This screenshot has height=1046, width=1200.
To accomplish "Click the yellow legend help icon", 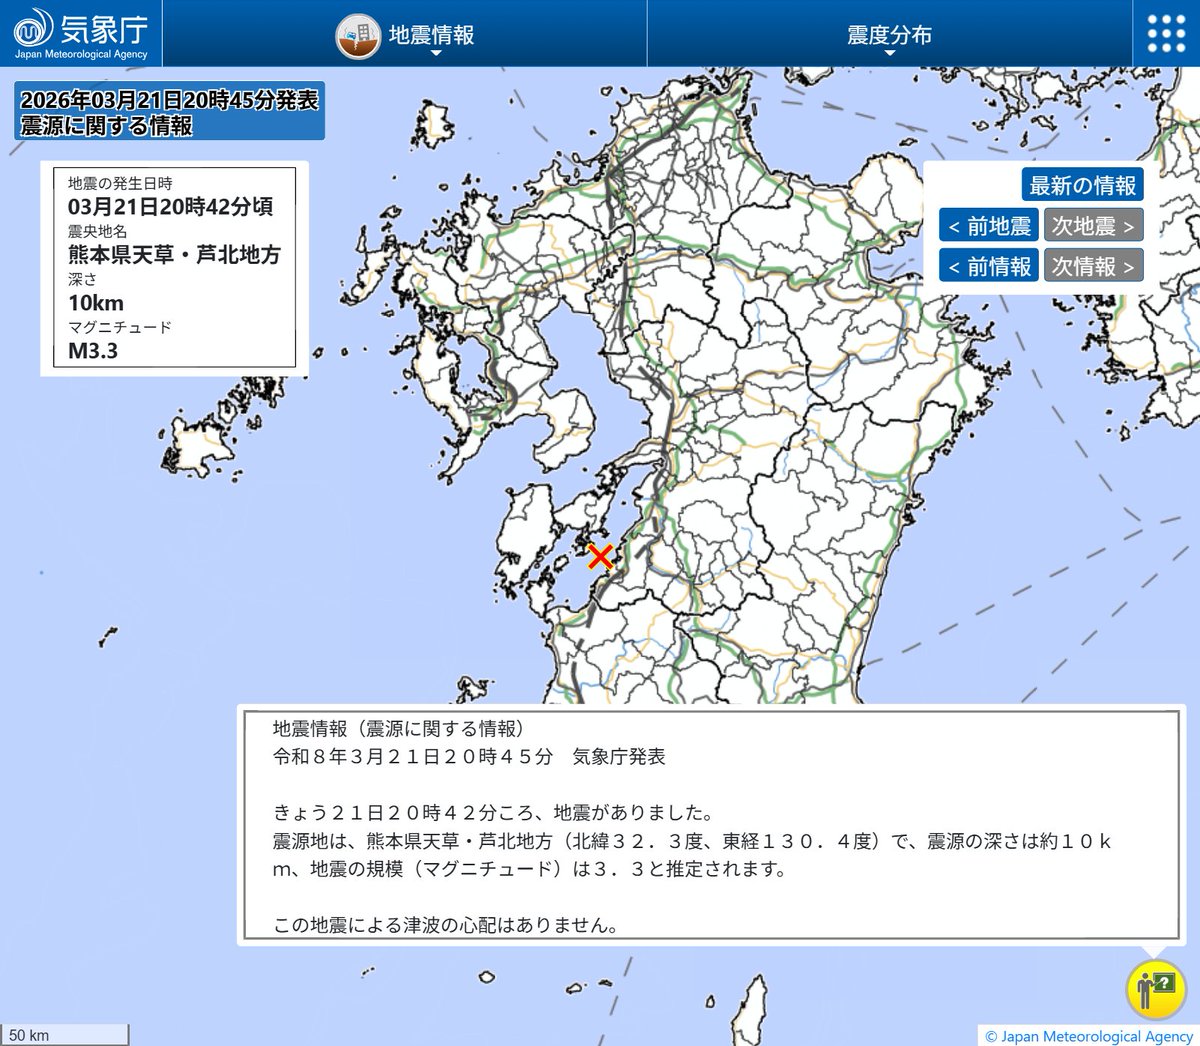I will coord(1157,989).
